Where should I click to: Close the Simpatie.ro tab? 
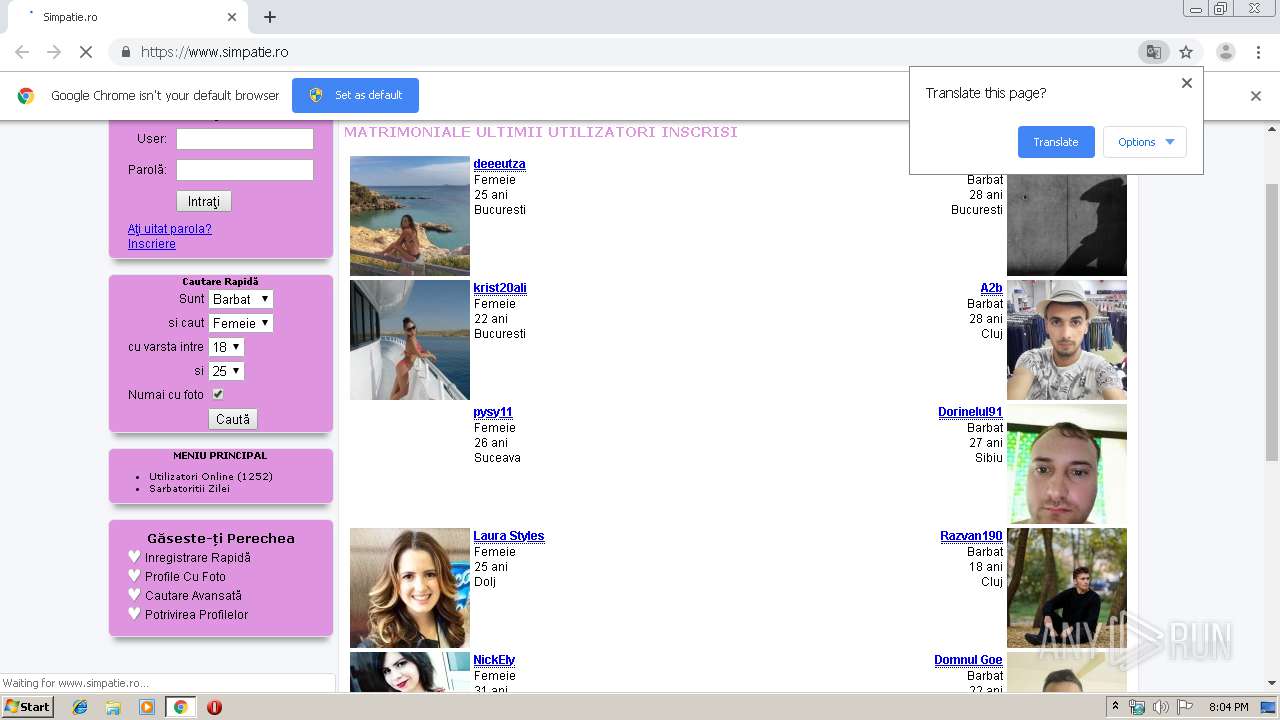(232, 17)
